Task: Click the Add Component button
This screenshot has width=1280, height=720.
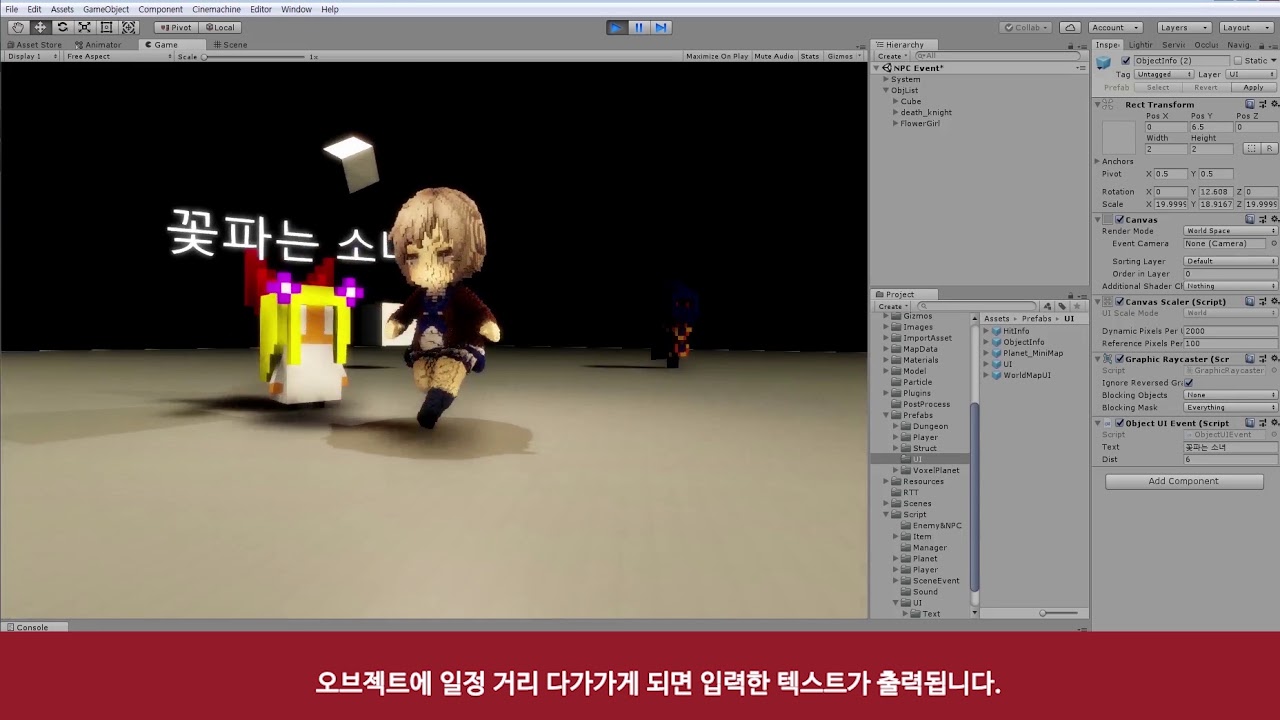Action: pos(1184,481)
